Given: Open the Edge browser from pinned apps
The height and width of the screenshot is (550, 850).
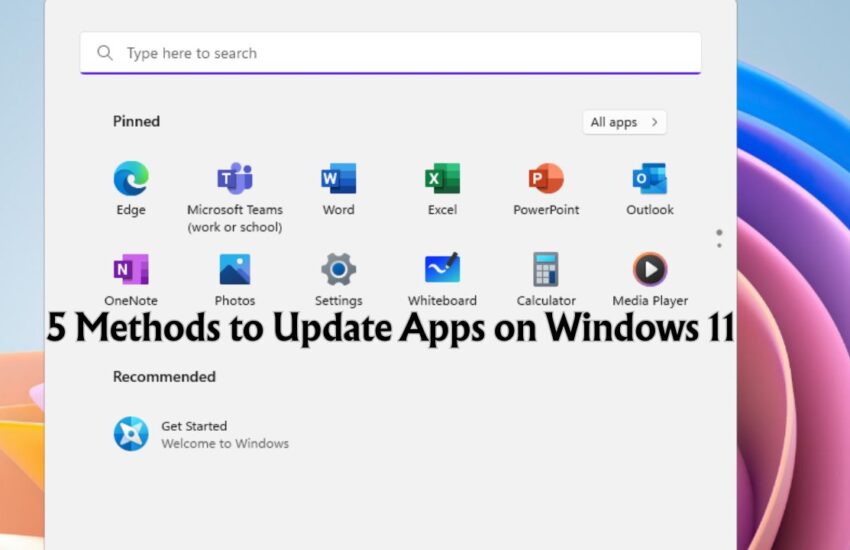Looking at the screenshot, I should click(x=131, y=178).
